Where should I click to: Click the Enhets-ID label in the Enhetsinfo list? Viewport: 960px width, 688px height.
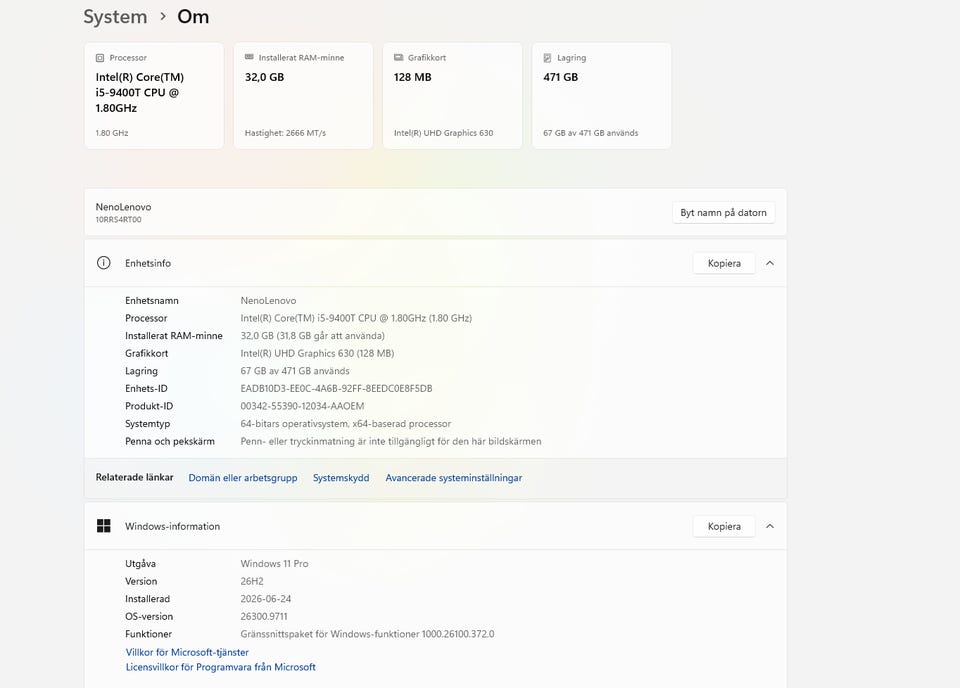pyautogui.click(x=146, y=389)
